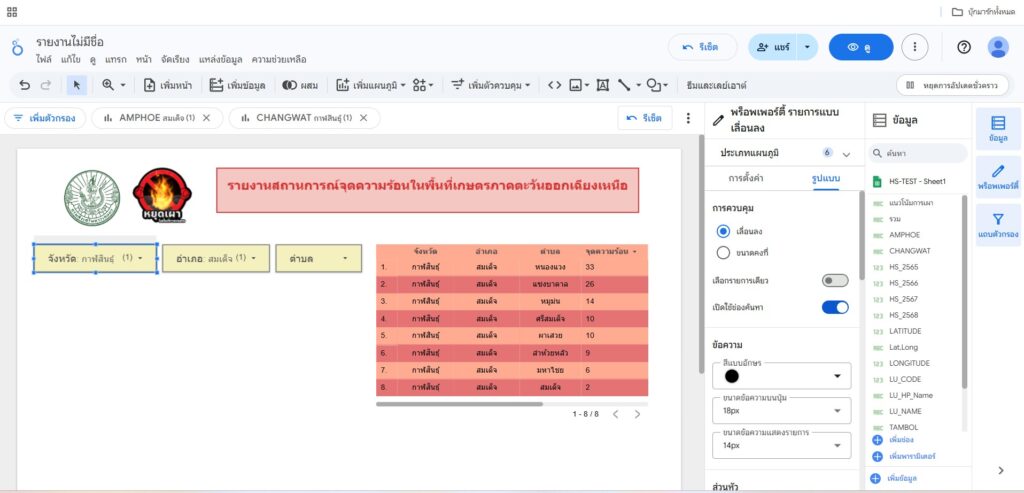Open the help question mark icon
Viewport: 1024px width, 493px height.
click(963, 47)
